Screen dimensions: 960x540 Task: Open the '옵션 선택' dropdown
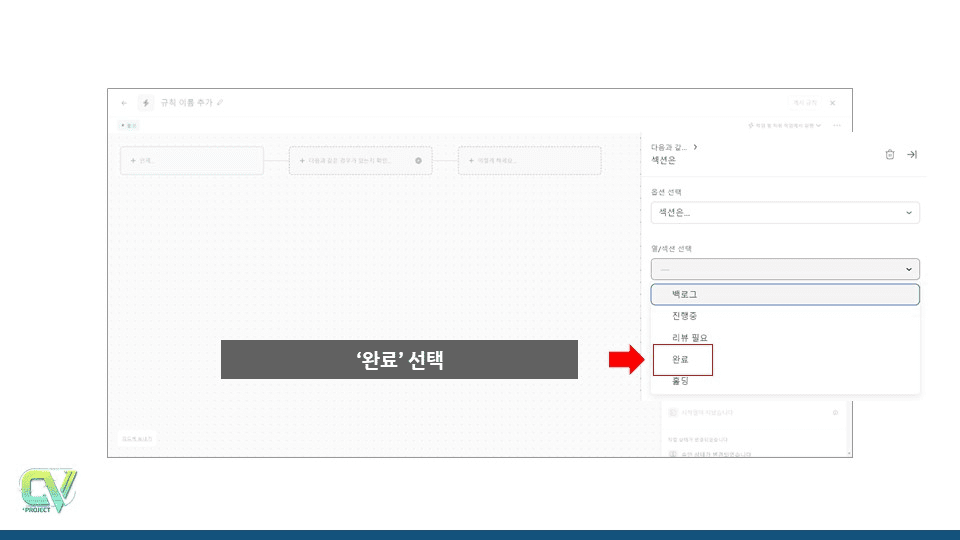[784, 213]
